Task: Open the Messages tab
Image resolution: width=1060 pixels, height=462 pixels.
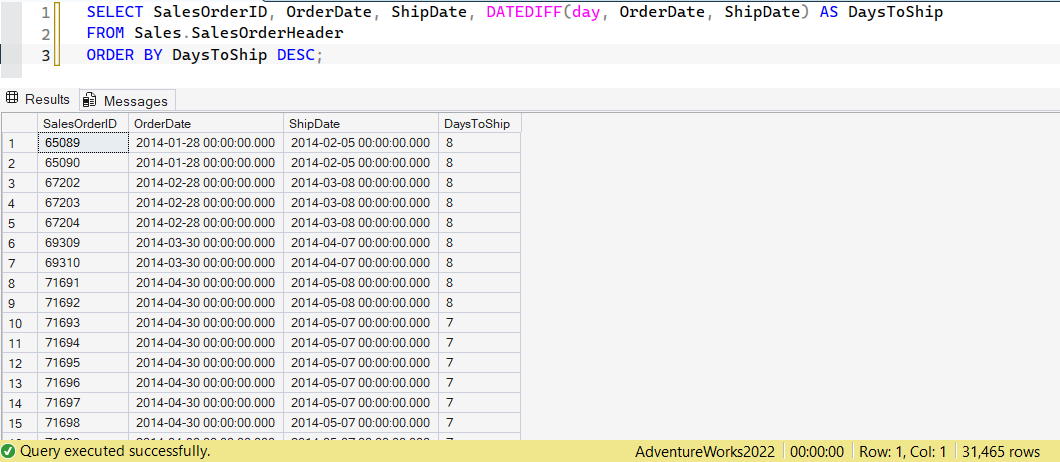Action: tap(127, 101)
